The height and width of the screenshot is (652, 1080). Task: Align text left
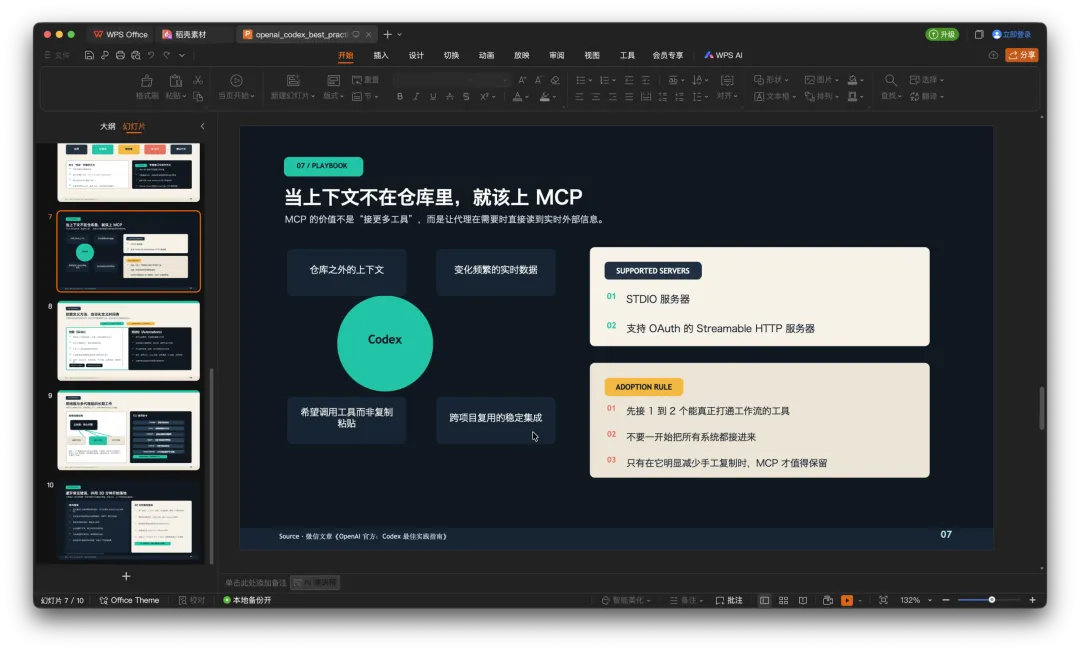coord(579,96)
